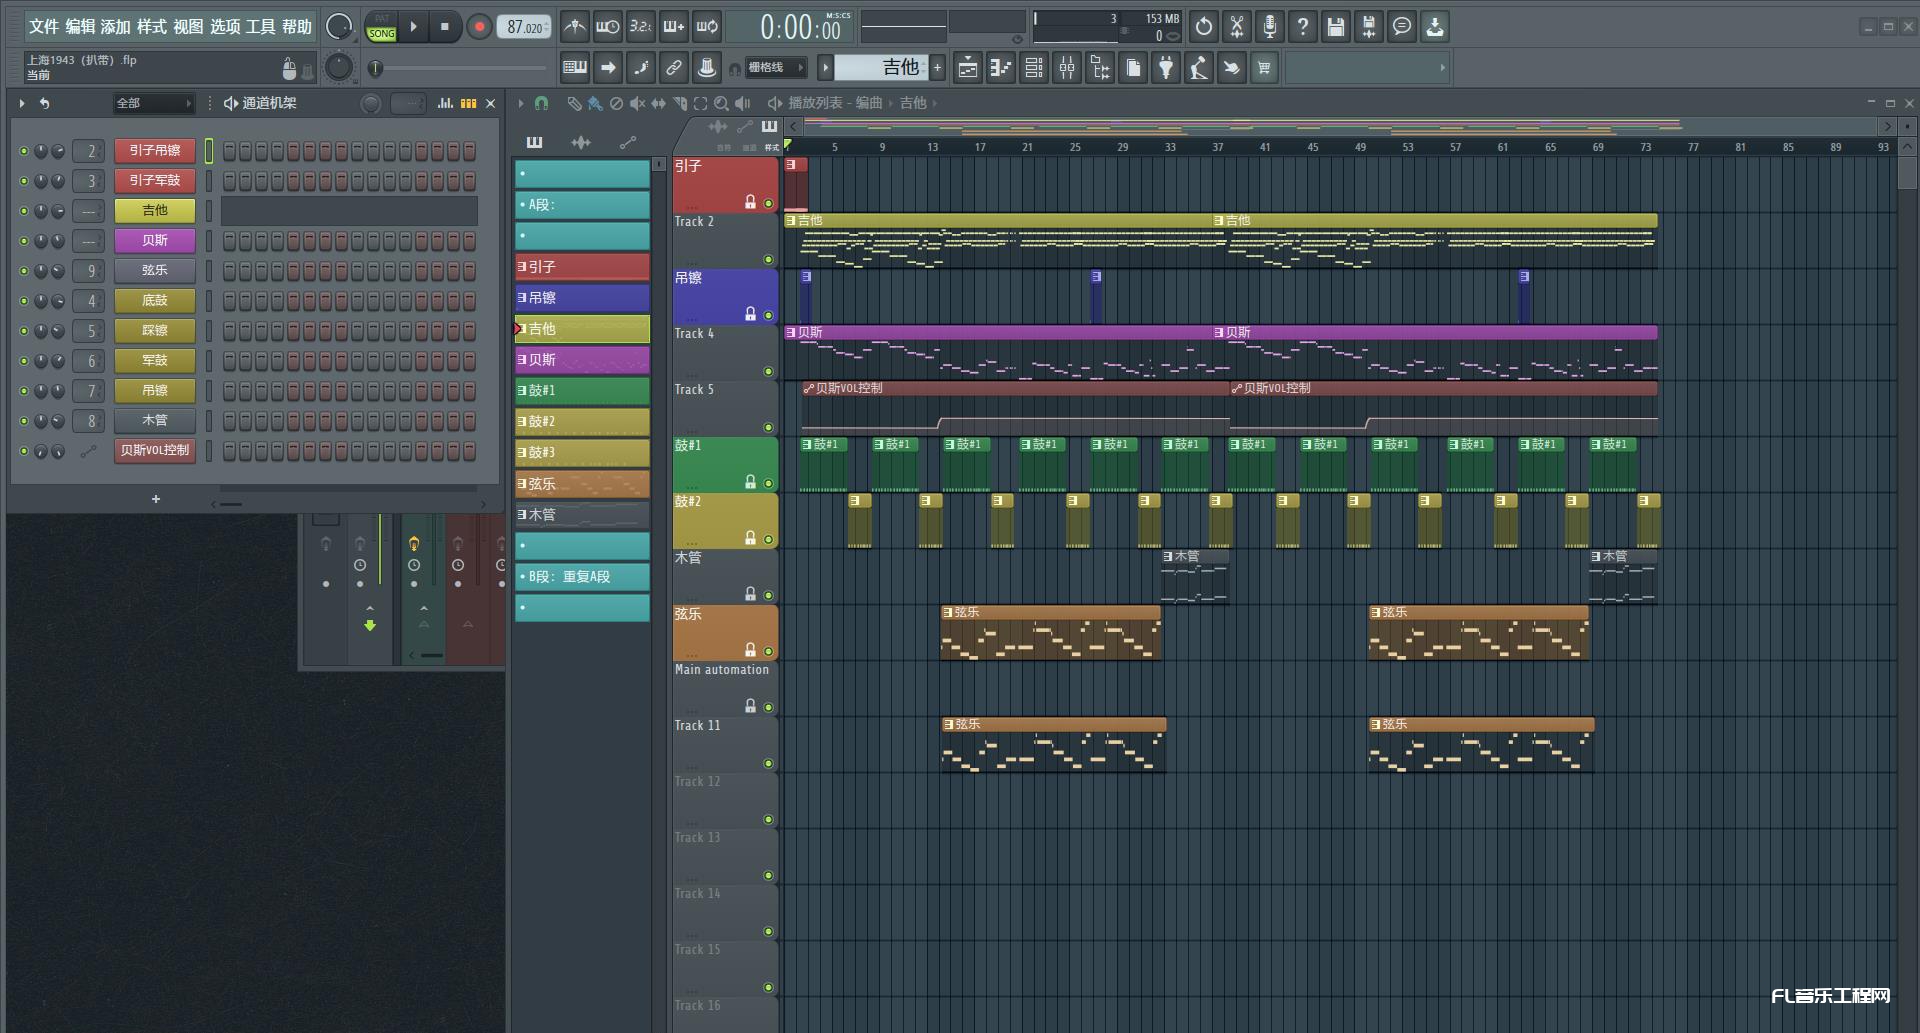This screenshot has width=1920, height=1033.
Task: Select the 军鼓 channel button
Action: click(x=155, y=361)
